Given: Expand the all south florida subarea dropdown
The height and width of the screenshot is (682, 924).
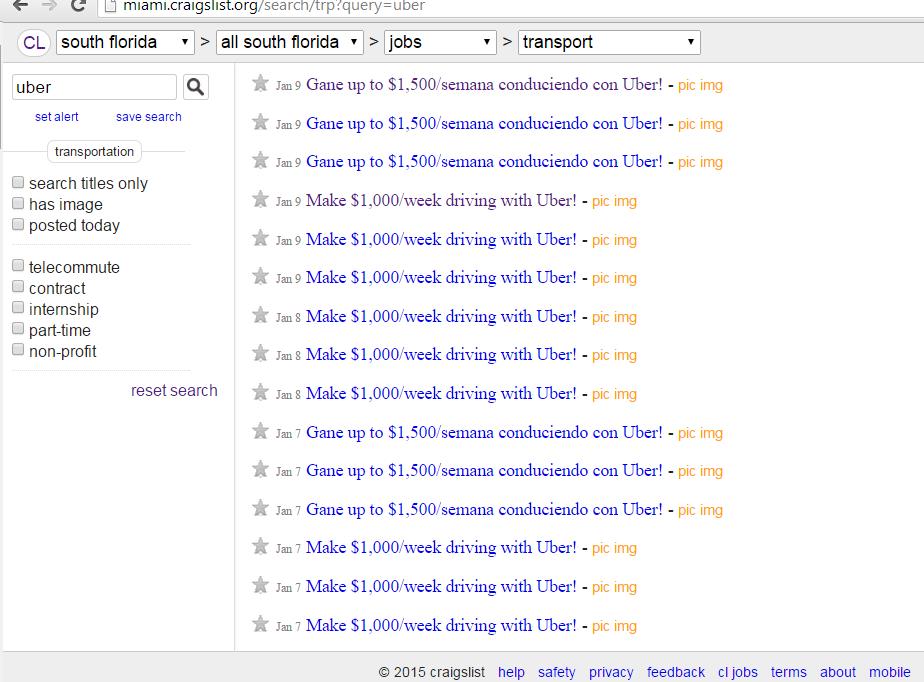Looking at the screenshot, I should [x=289, y=42].
